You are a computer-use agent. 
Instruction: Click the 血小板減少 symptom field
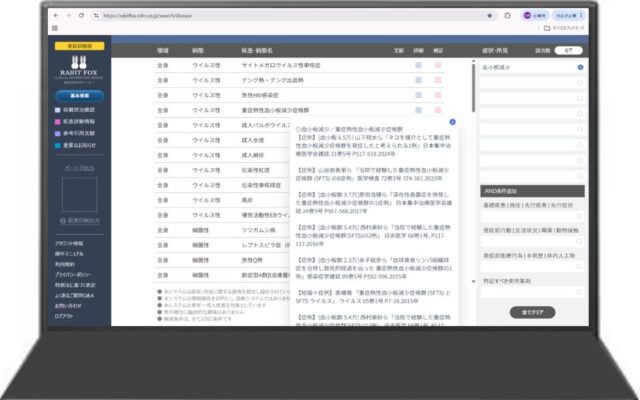pyautogui.click(x=532, y=67)
